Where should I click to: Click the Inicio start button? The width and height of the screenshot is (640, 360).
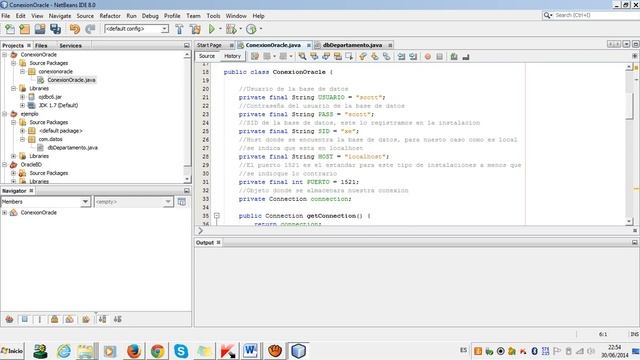pos(12,351)
